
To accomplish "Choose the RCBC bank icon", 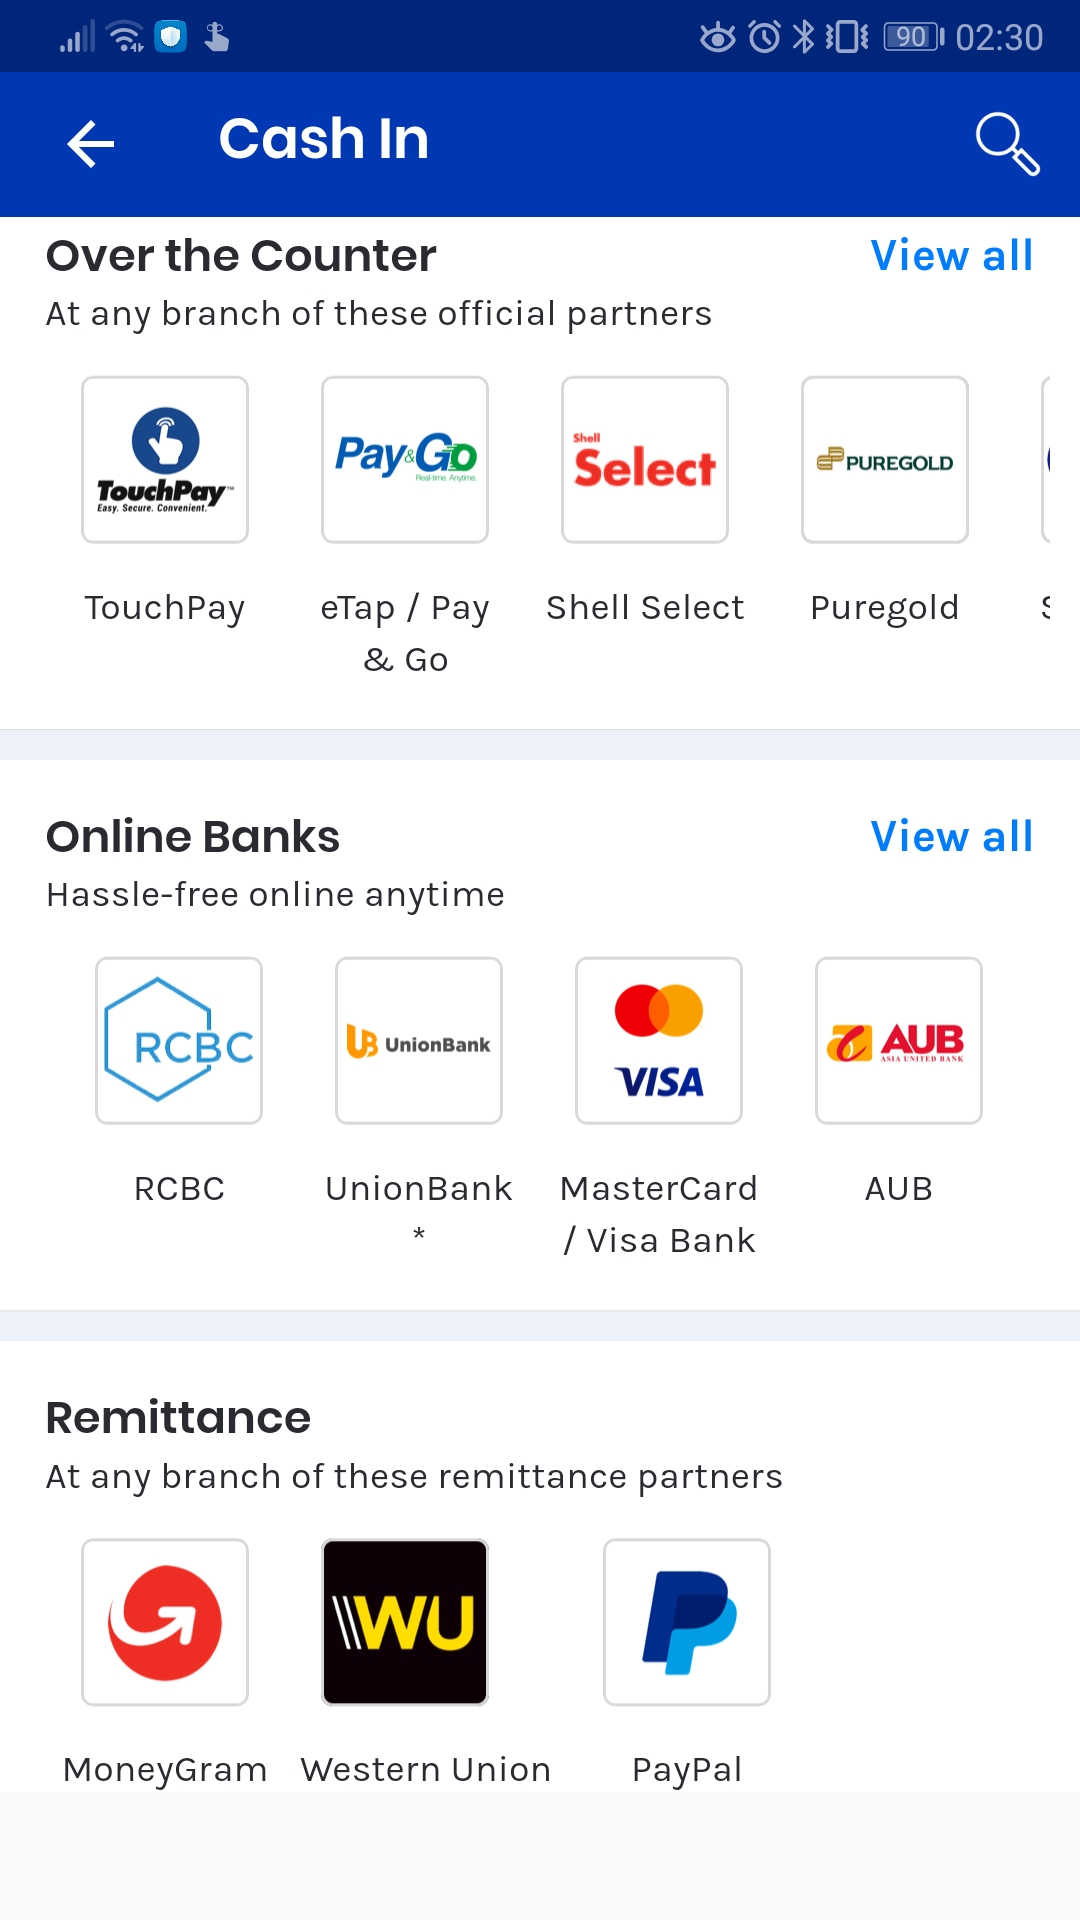I will [x=179, y=1041].
